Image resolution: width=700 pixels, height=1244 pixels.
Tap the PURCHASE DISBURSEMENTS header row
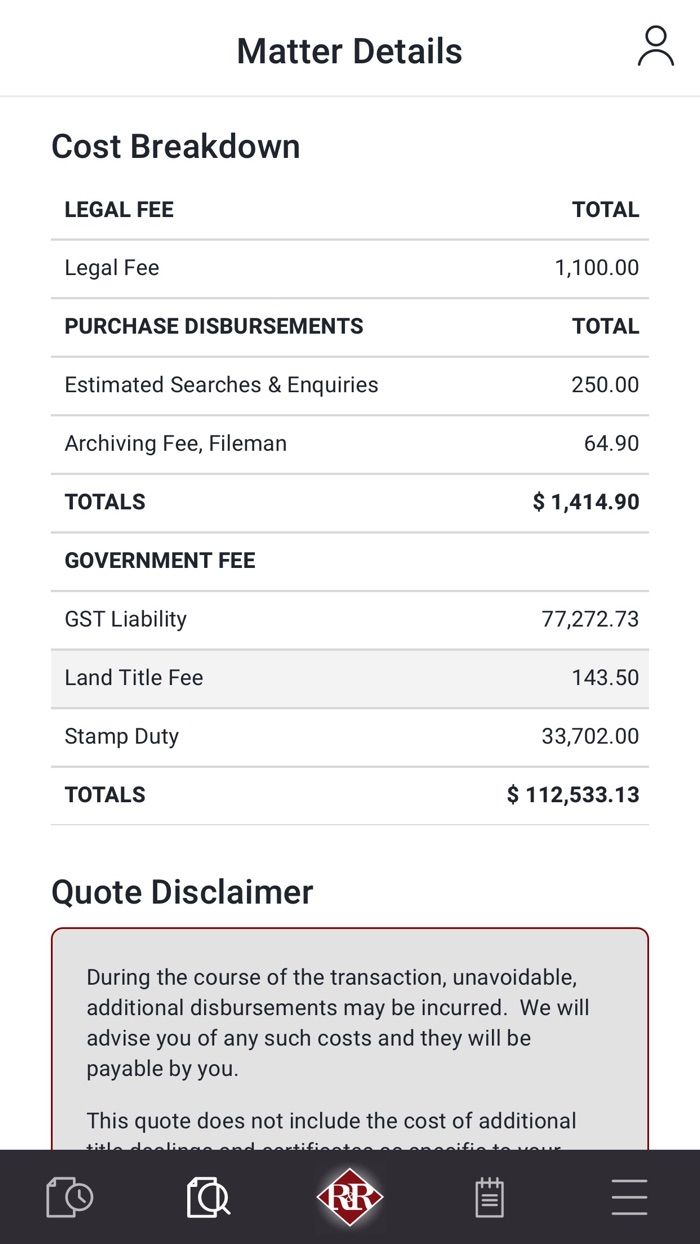(350, 326)
